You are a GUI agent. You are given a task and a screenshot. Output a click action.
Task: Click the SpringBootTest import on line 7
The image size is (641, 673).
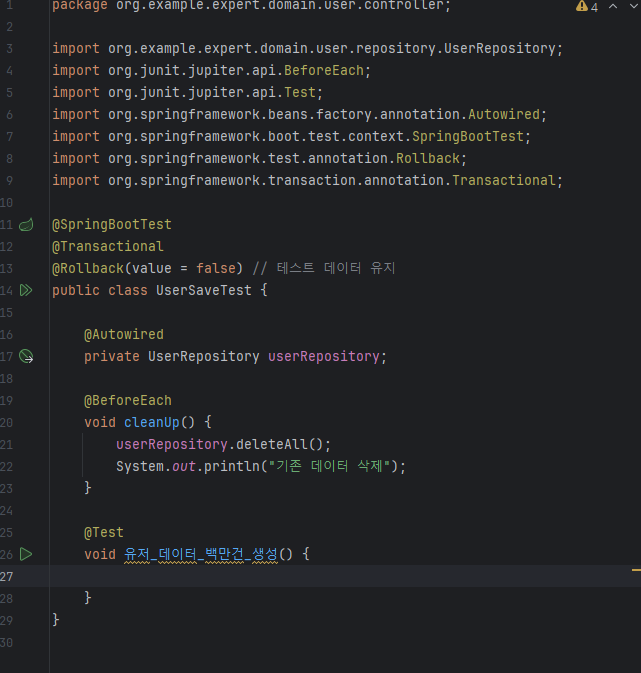click(291, 136)
